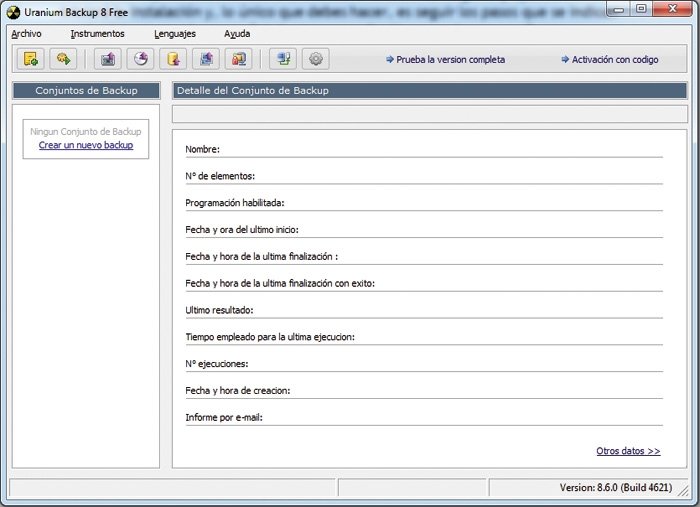
Task: Click the red padlock computer icon
Action: [x=239, y=59]
